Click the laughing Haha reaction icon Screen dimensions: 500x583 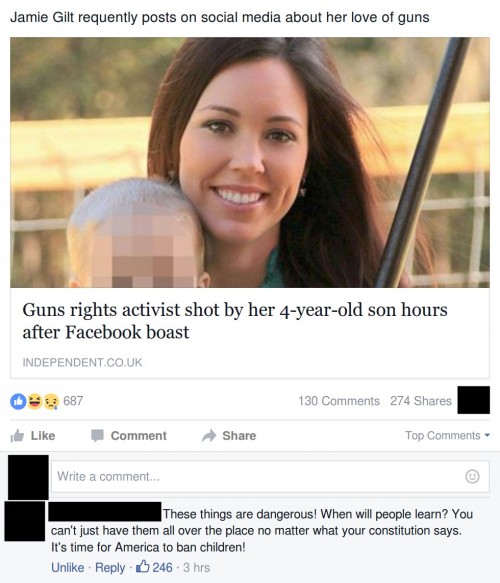click(35, 401)
